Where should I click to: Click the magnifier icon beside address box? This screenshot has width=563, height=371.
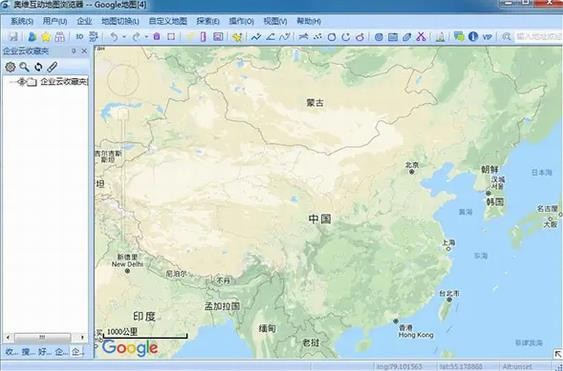pos(506,37)
